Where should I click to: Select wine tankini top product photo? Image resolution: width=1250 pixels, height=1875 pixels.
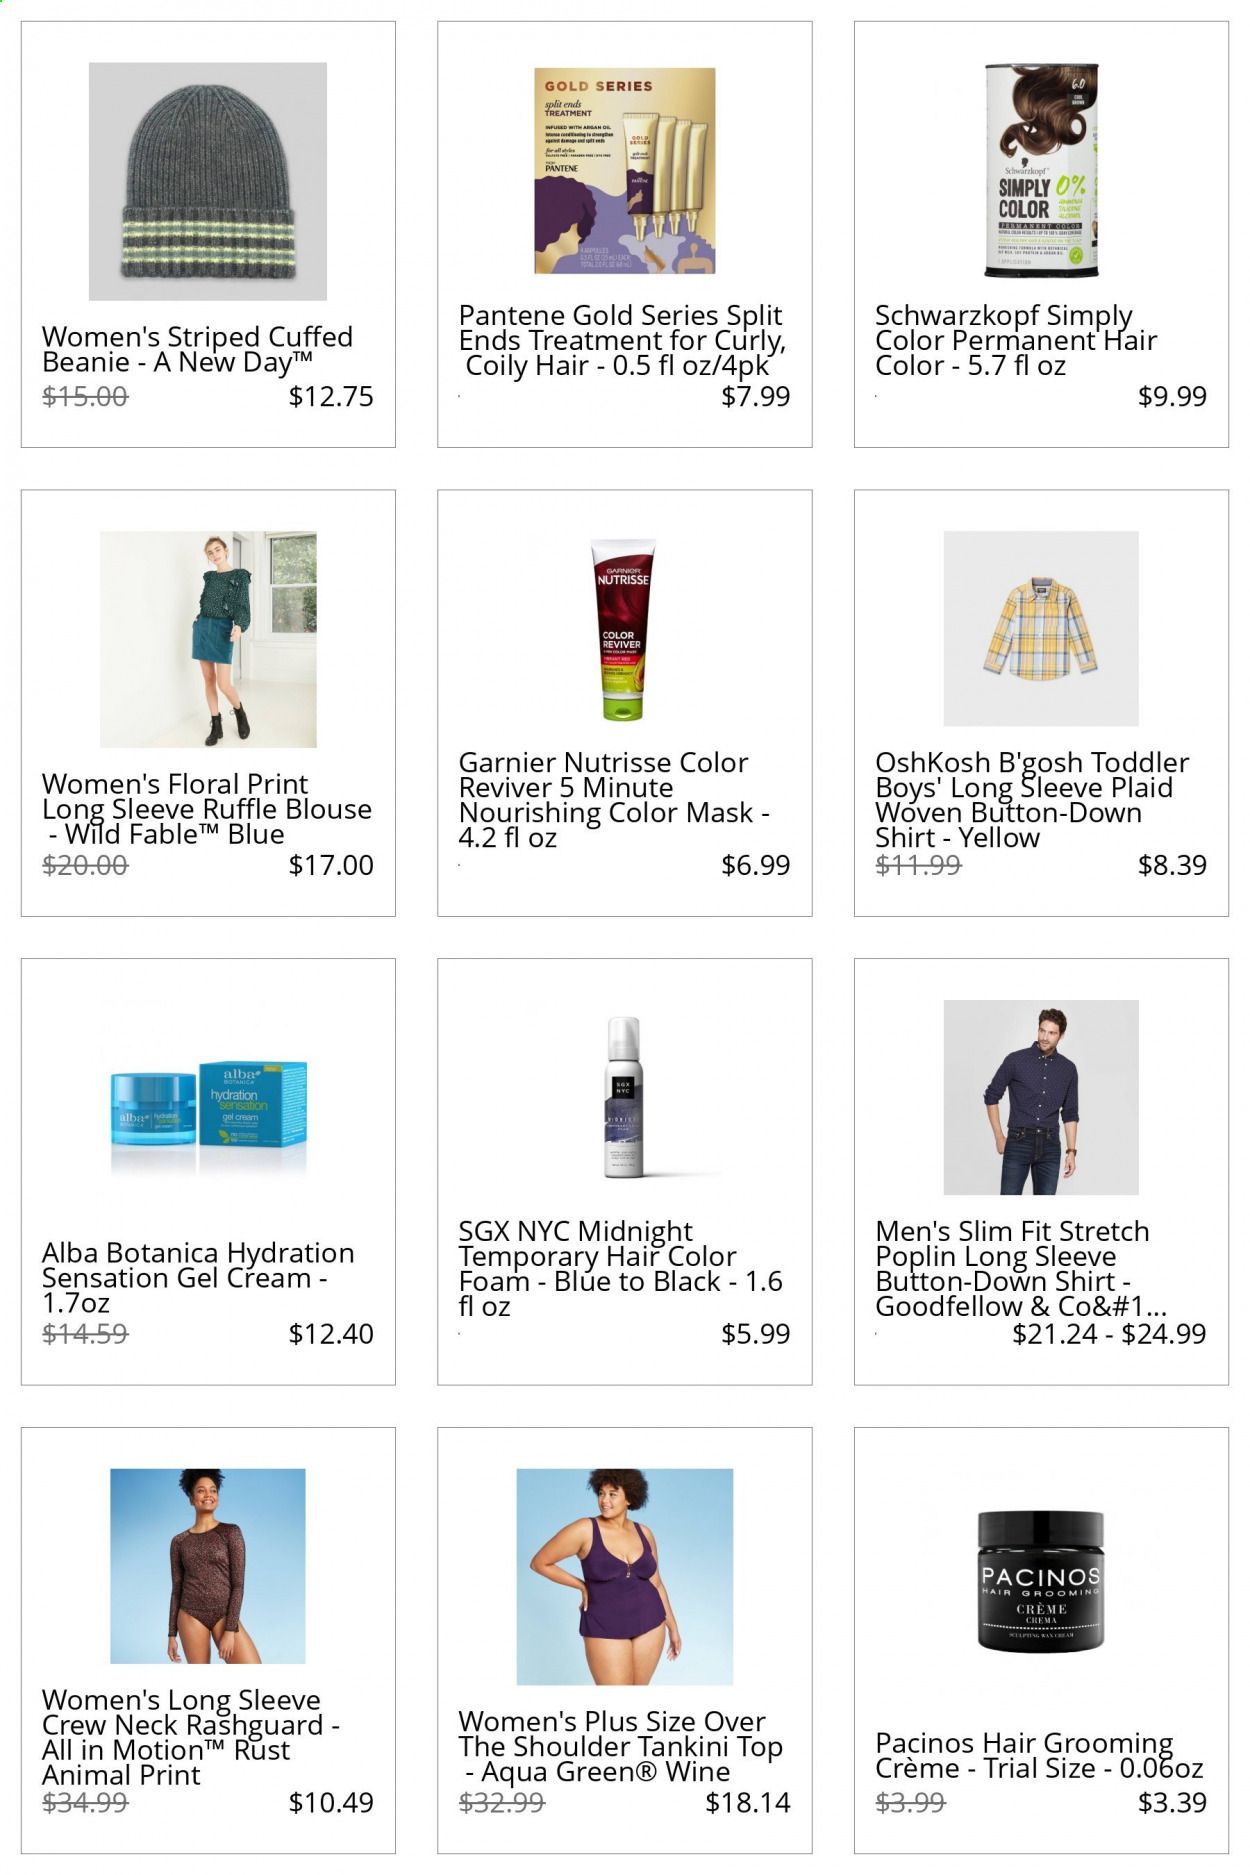[x=625, y=1577]
